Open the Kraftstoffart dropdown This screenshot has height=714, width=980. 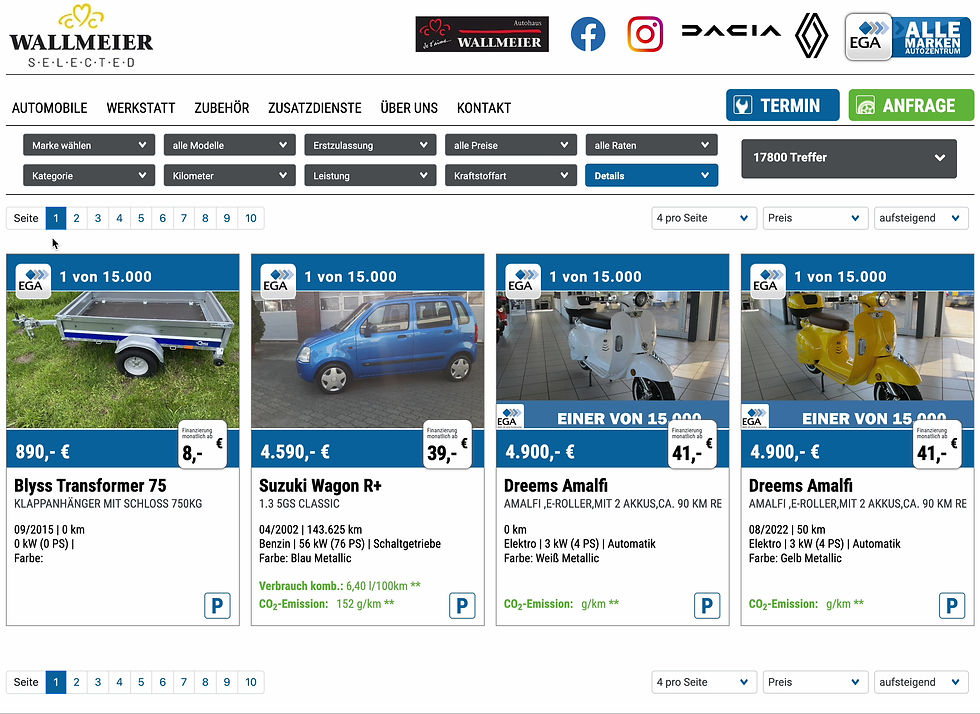click(x=511, y=176)
